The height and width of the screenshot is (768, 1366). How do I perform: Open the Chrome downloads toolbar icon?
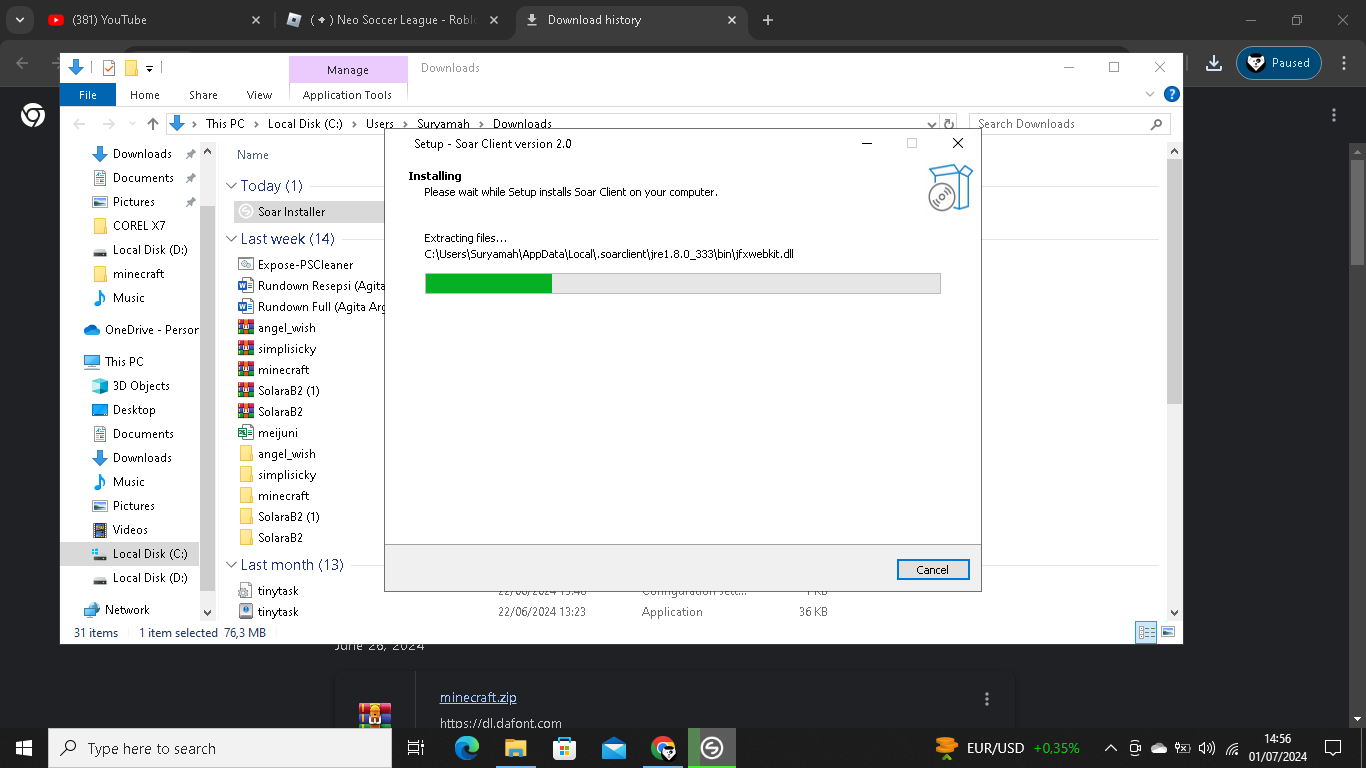tap(1214, 63)
